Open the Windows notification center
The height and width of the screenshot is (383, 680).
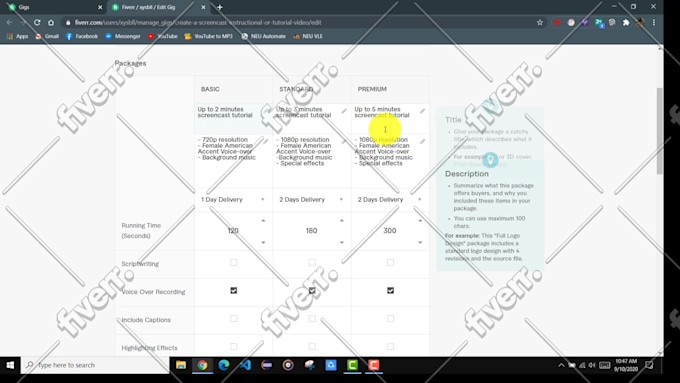[649, 365]
